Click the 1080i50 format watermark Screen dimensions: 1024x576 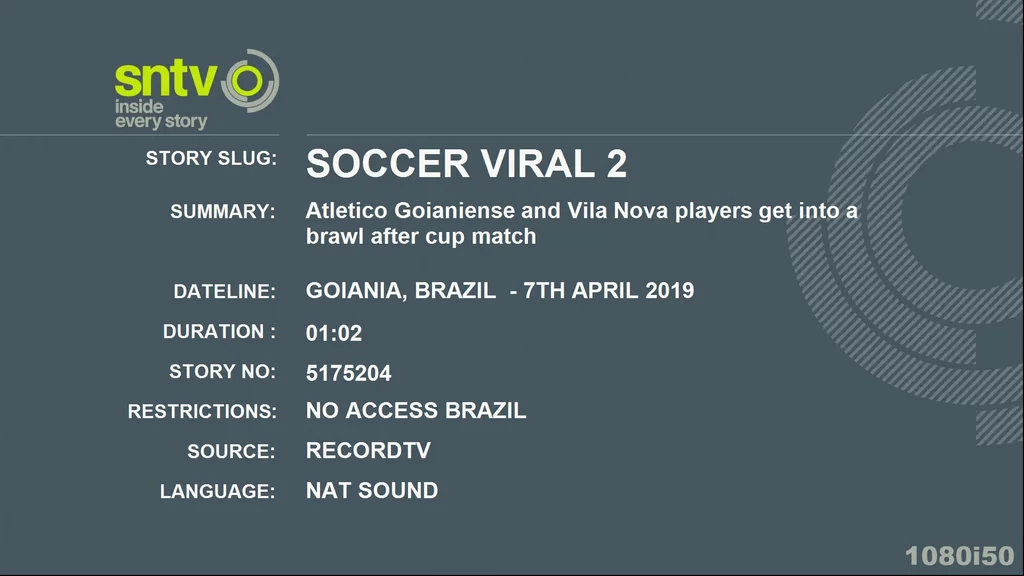[x=959, y=556]
